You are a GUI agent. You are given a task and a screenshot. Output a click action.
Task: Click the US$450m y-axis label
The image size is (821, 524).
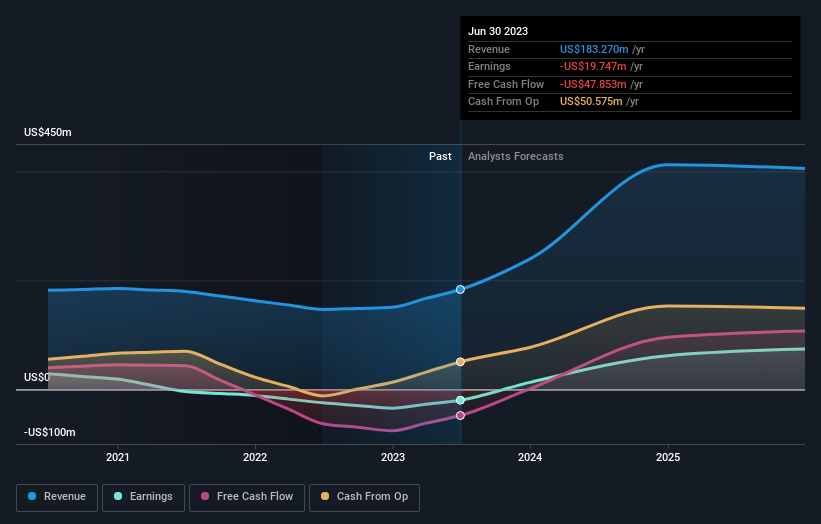pyautogui.click(x=48, y=132)
